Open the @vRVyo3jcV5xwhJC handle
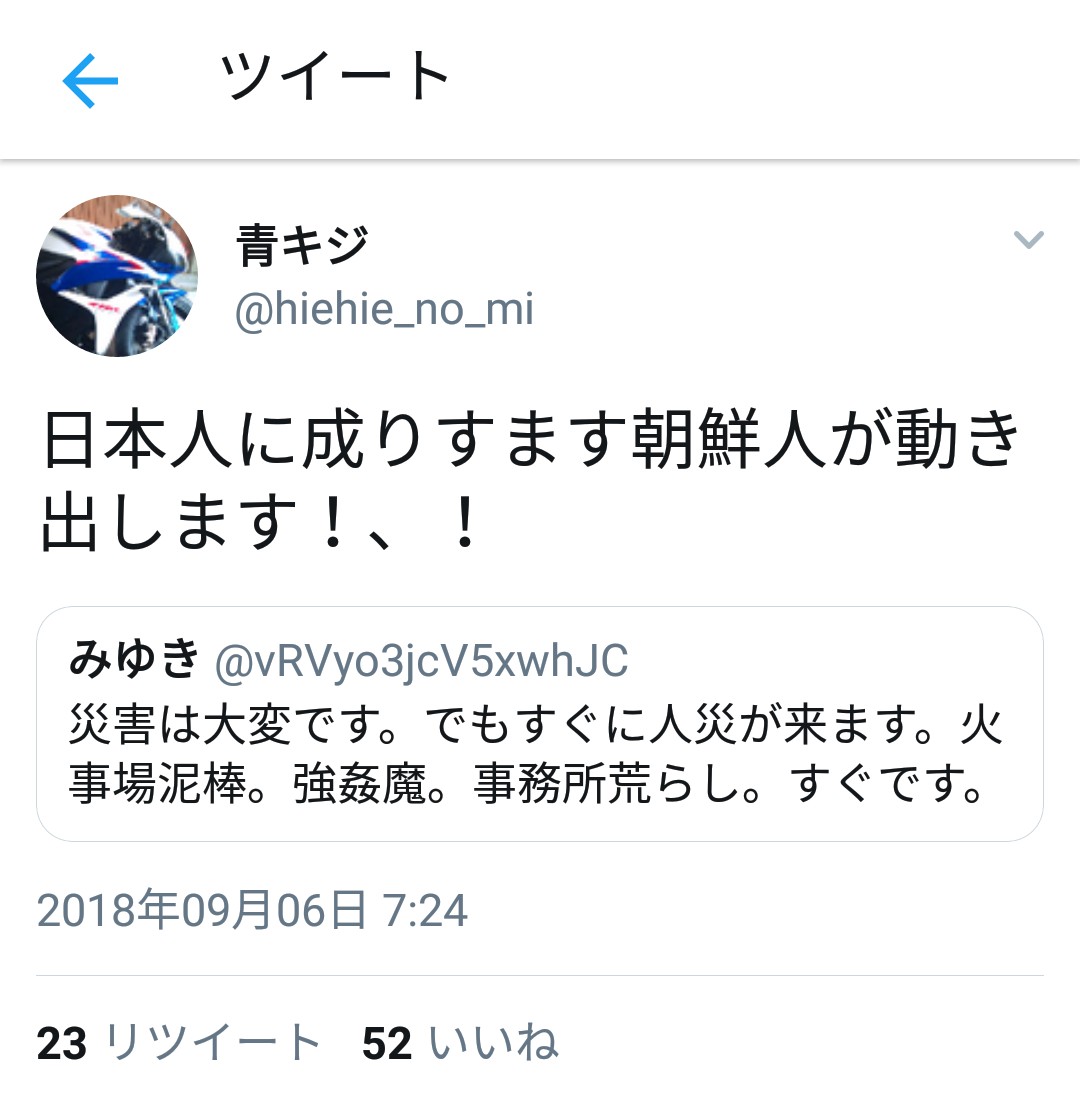Screen dimensions: 1080x1105 [x=421, y=662]
